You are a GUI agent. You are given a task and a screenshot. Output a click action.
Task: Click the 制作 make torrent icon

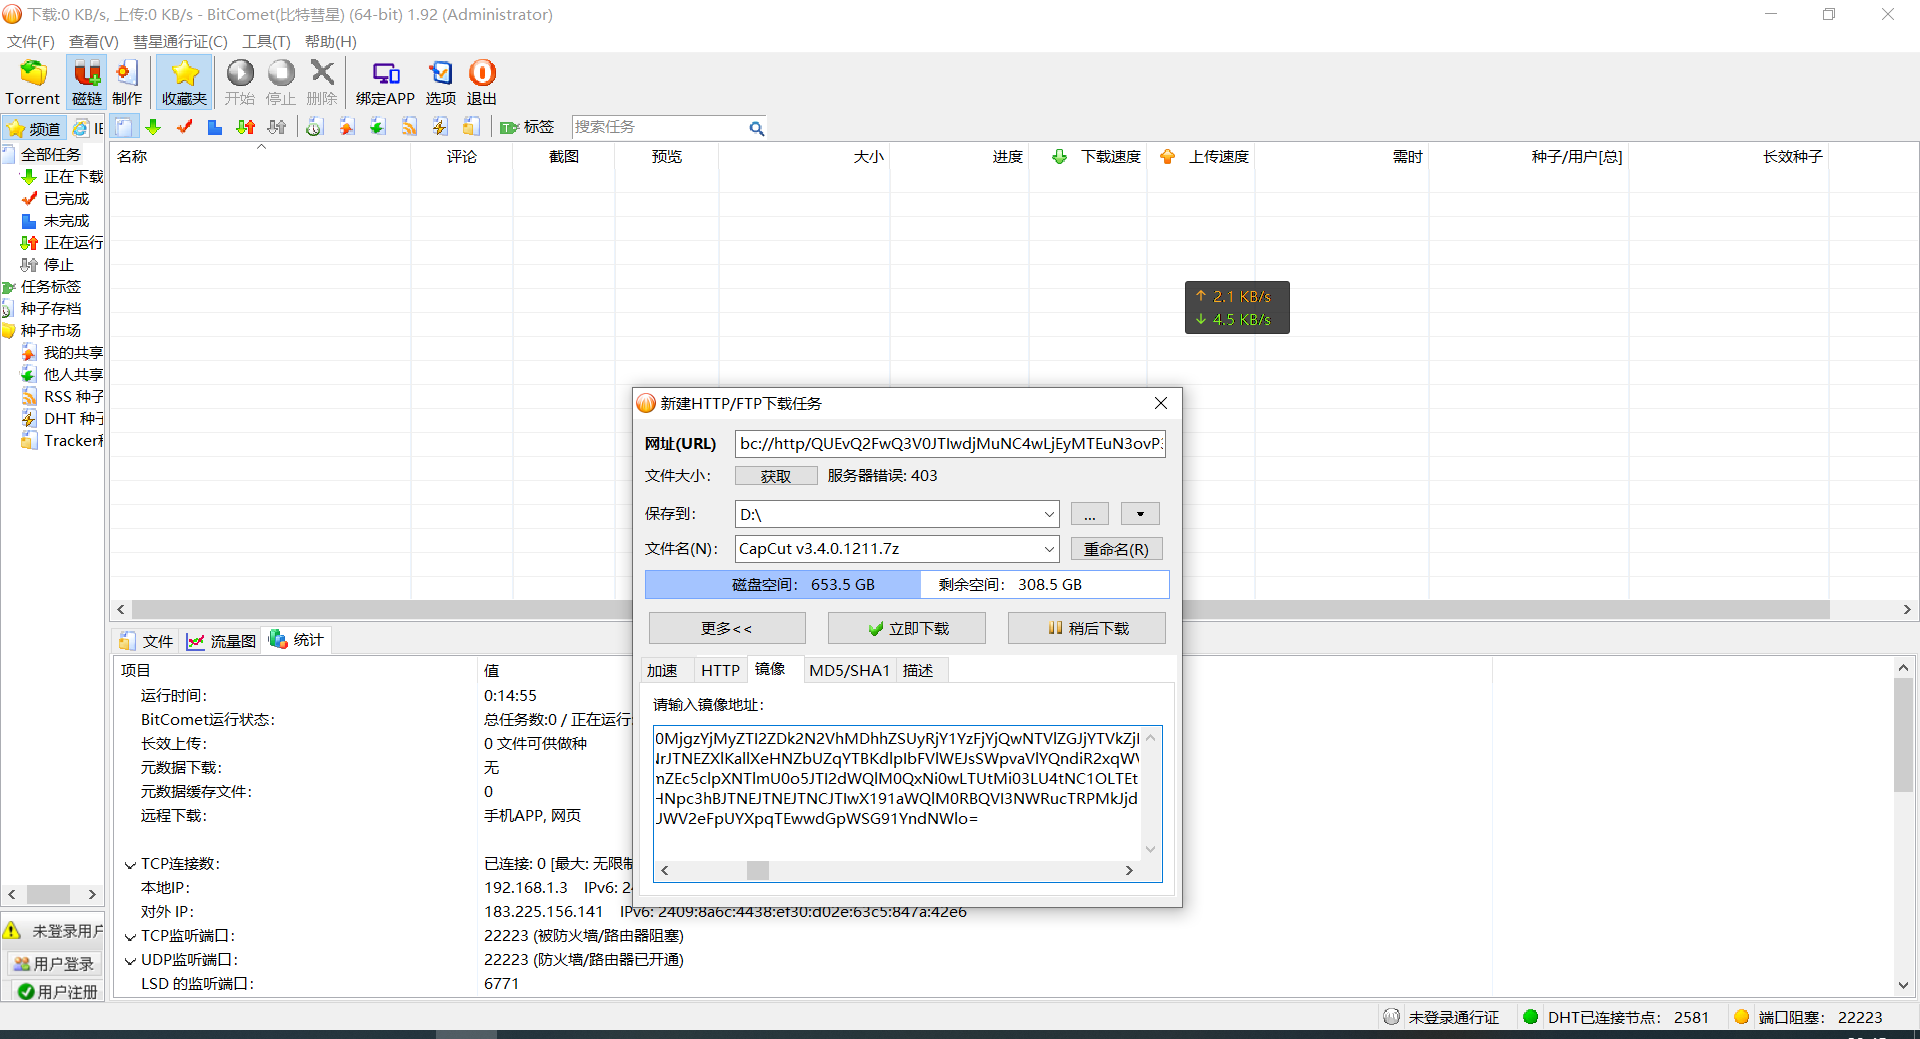coord(127,82)
